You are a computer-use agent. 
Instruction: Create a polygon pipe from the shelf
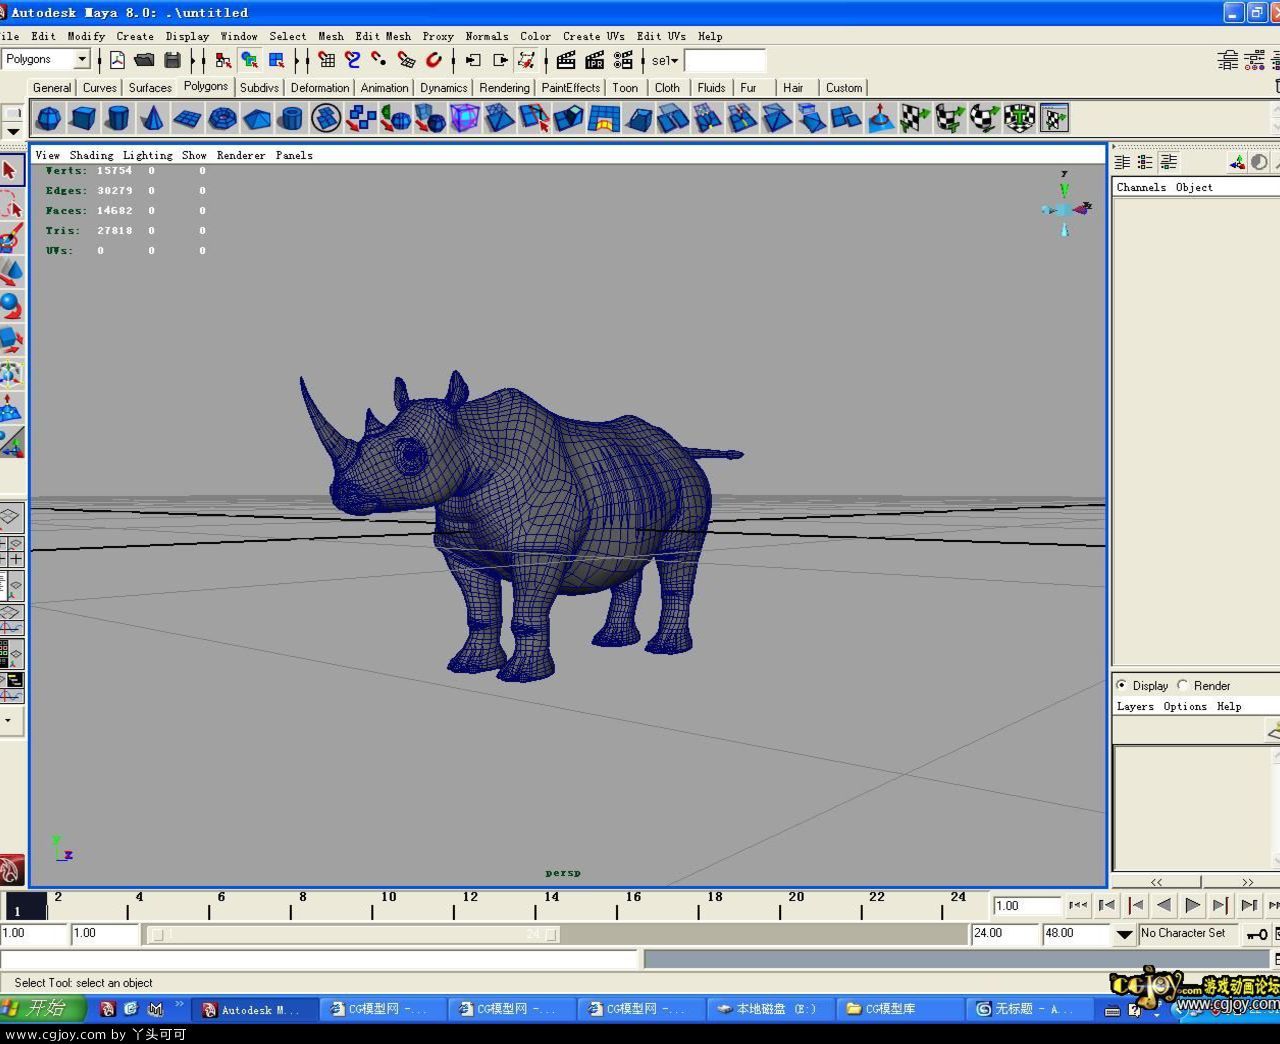pos(291,119)
